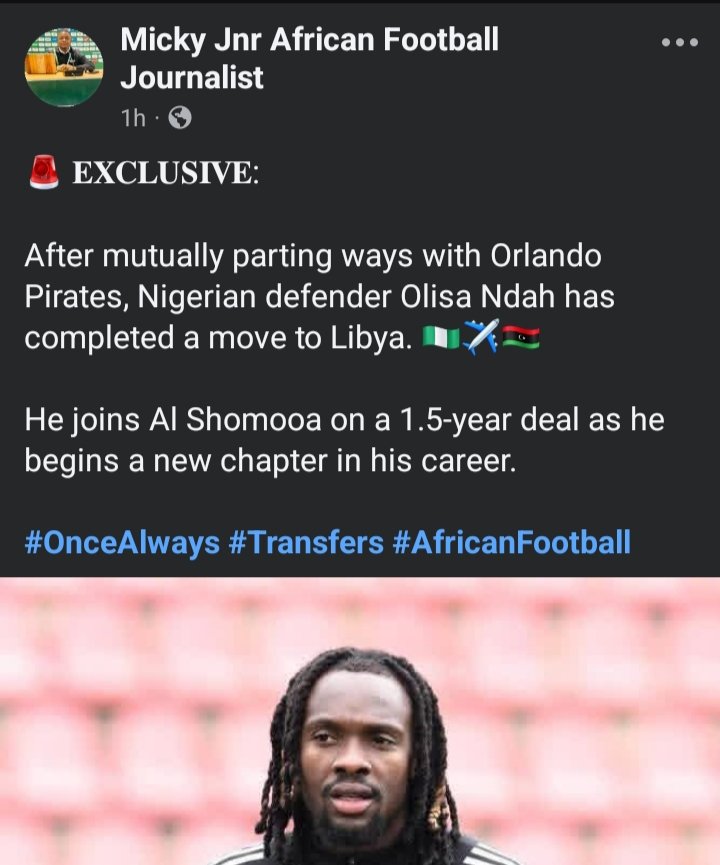Click the "EXCLUSIVE" heading text
The width and height of the screenshot is (720, 865).
[164, 174]
